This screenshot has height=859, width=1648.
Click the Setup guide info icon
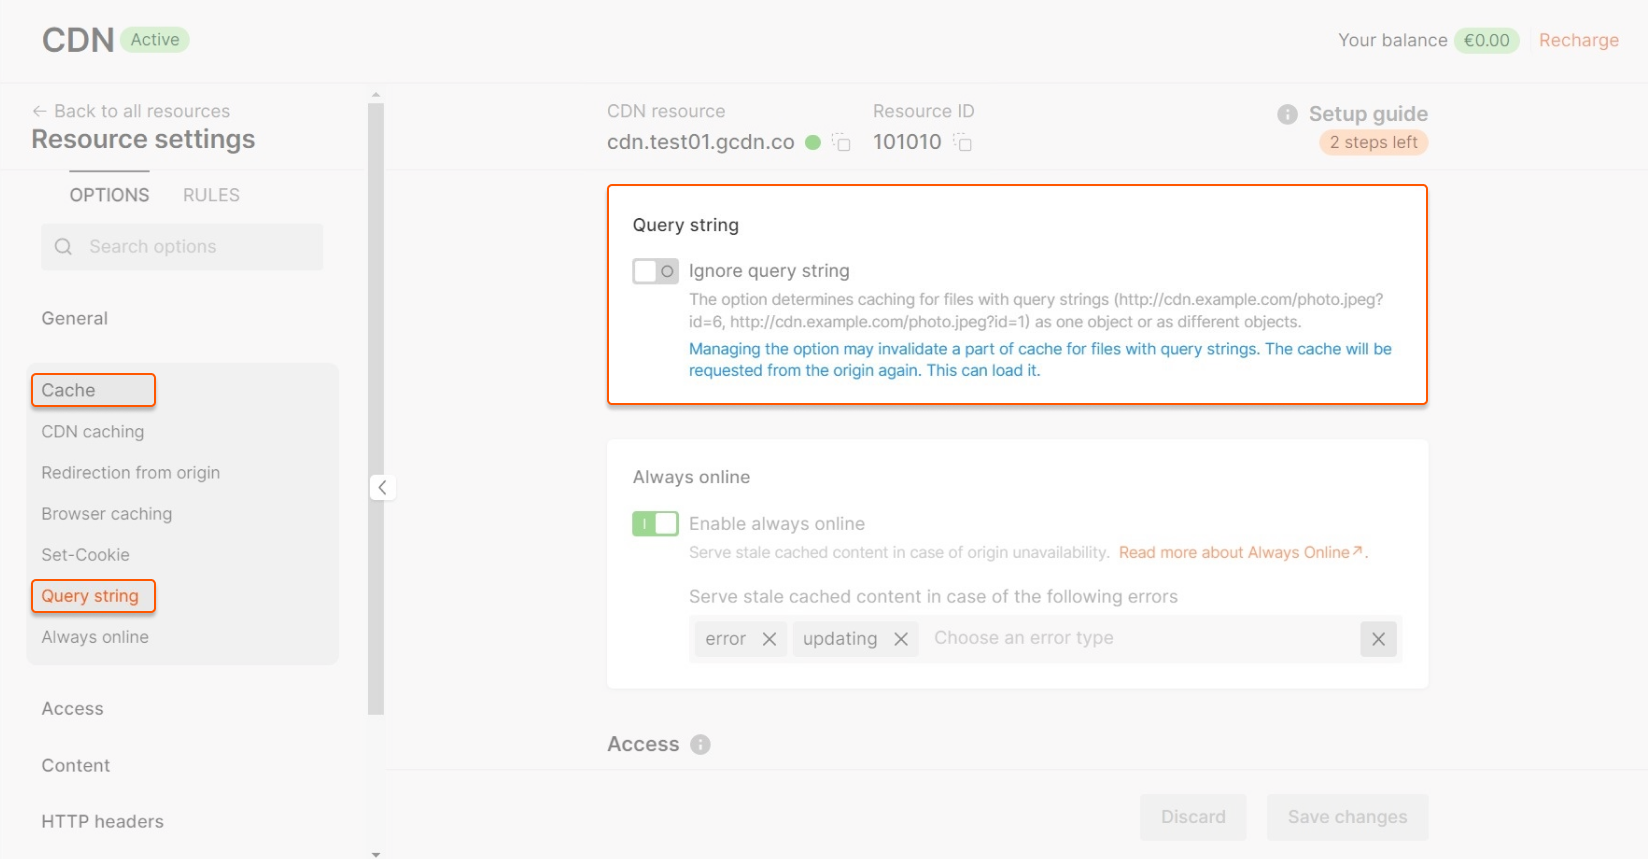[x=1287, y=114]
